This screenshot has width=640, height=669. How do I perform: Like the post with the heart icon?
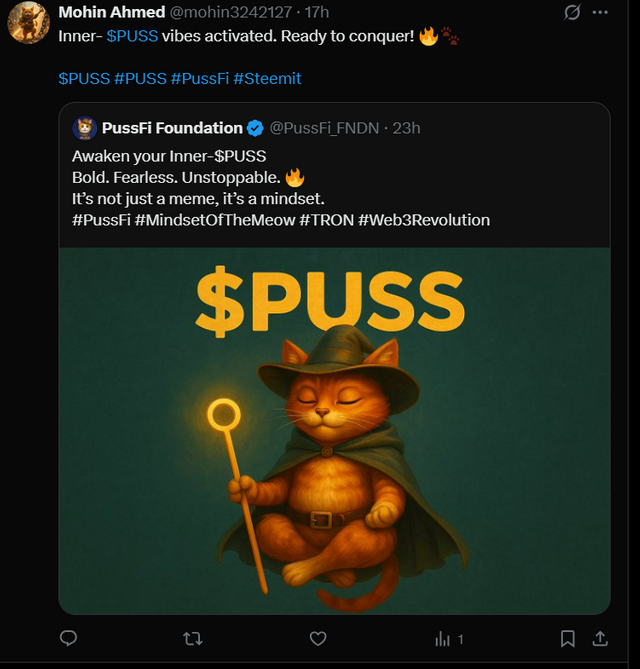click(x=318, y=638)
